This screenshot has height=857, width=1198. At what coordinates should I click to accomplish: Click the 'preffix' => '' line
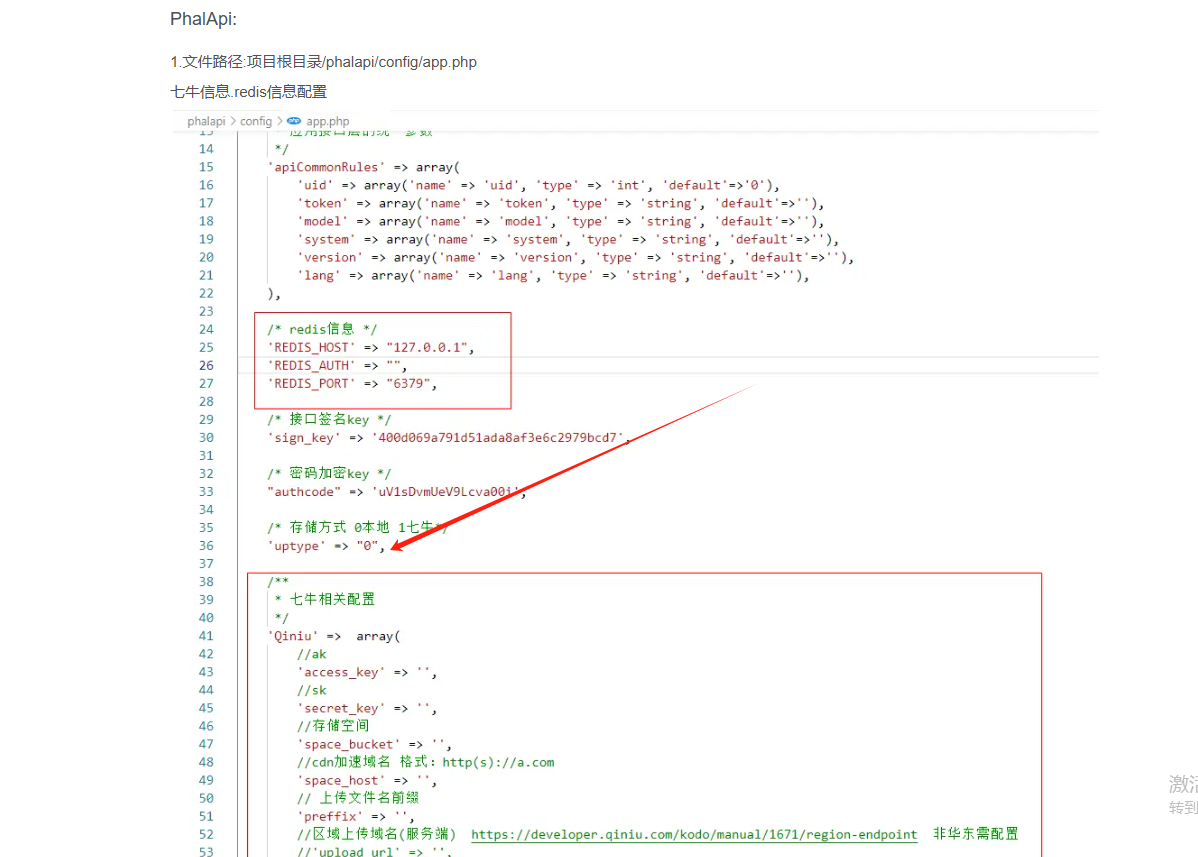pos(356,817)
